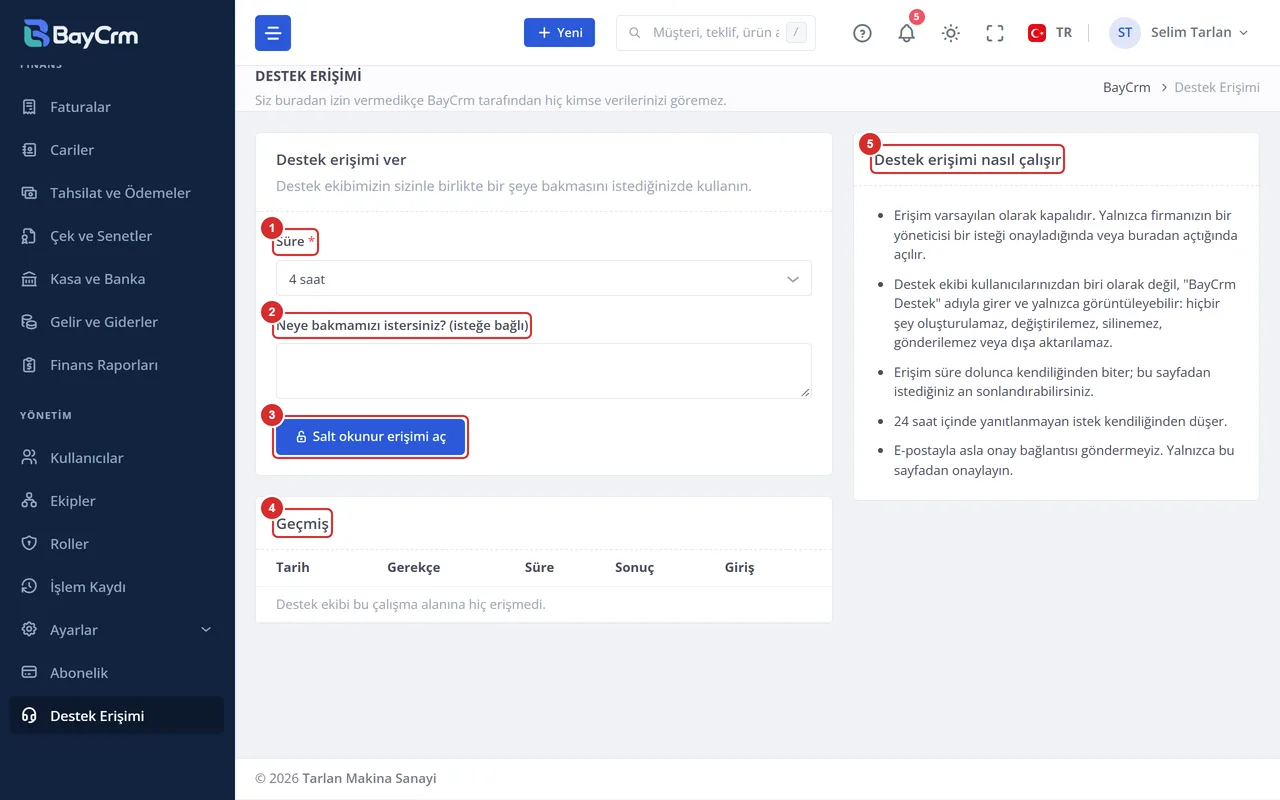Open Cariler menu item
Image resolution: width=1280 pixels, height=800 pixels.
pos(117,150)
